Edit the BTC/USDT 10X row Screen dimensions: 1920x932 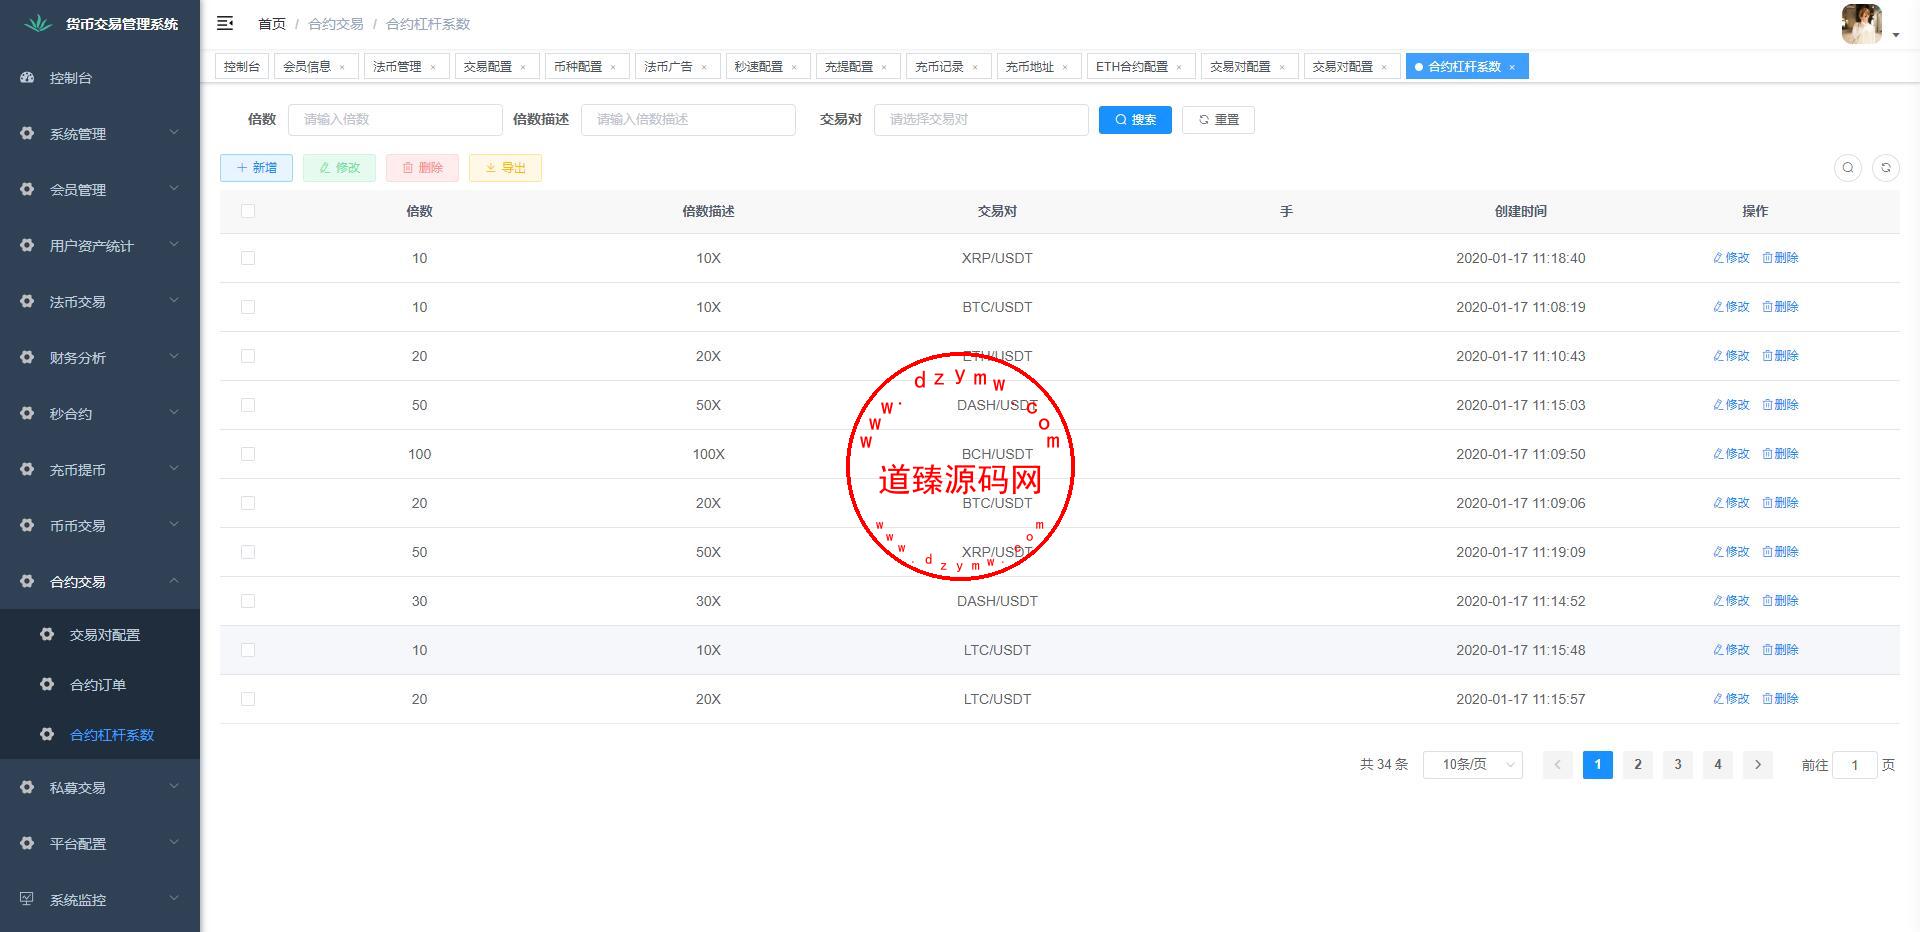(x=1731, y=307)
